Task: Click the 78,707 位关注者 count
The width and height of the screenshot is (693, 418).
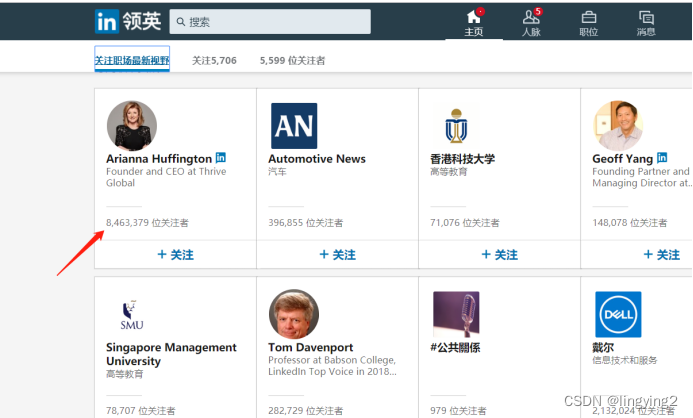Action: coord(141,411)
